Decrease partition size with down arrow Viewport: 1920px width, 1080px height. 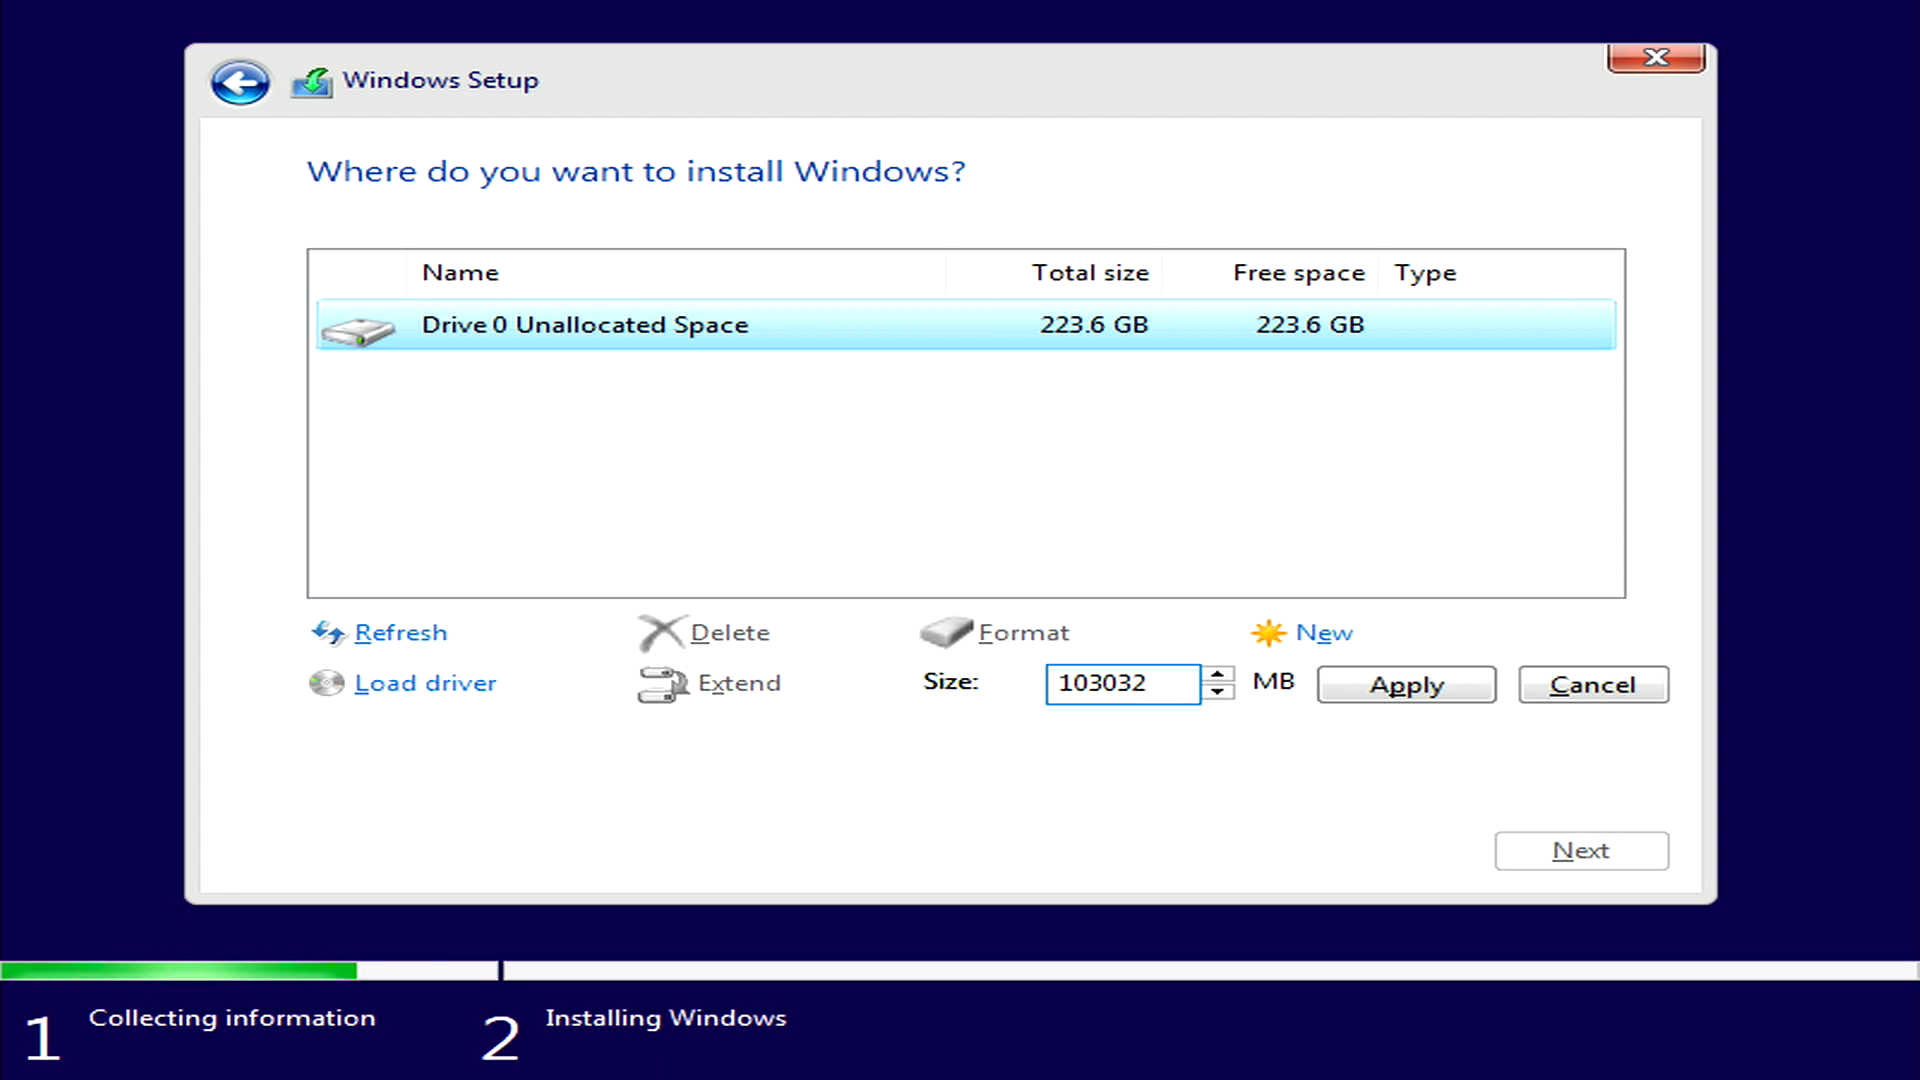(1218, 692)
